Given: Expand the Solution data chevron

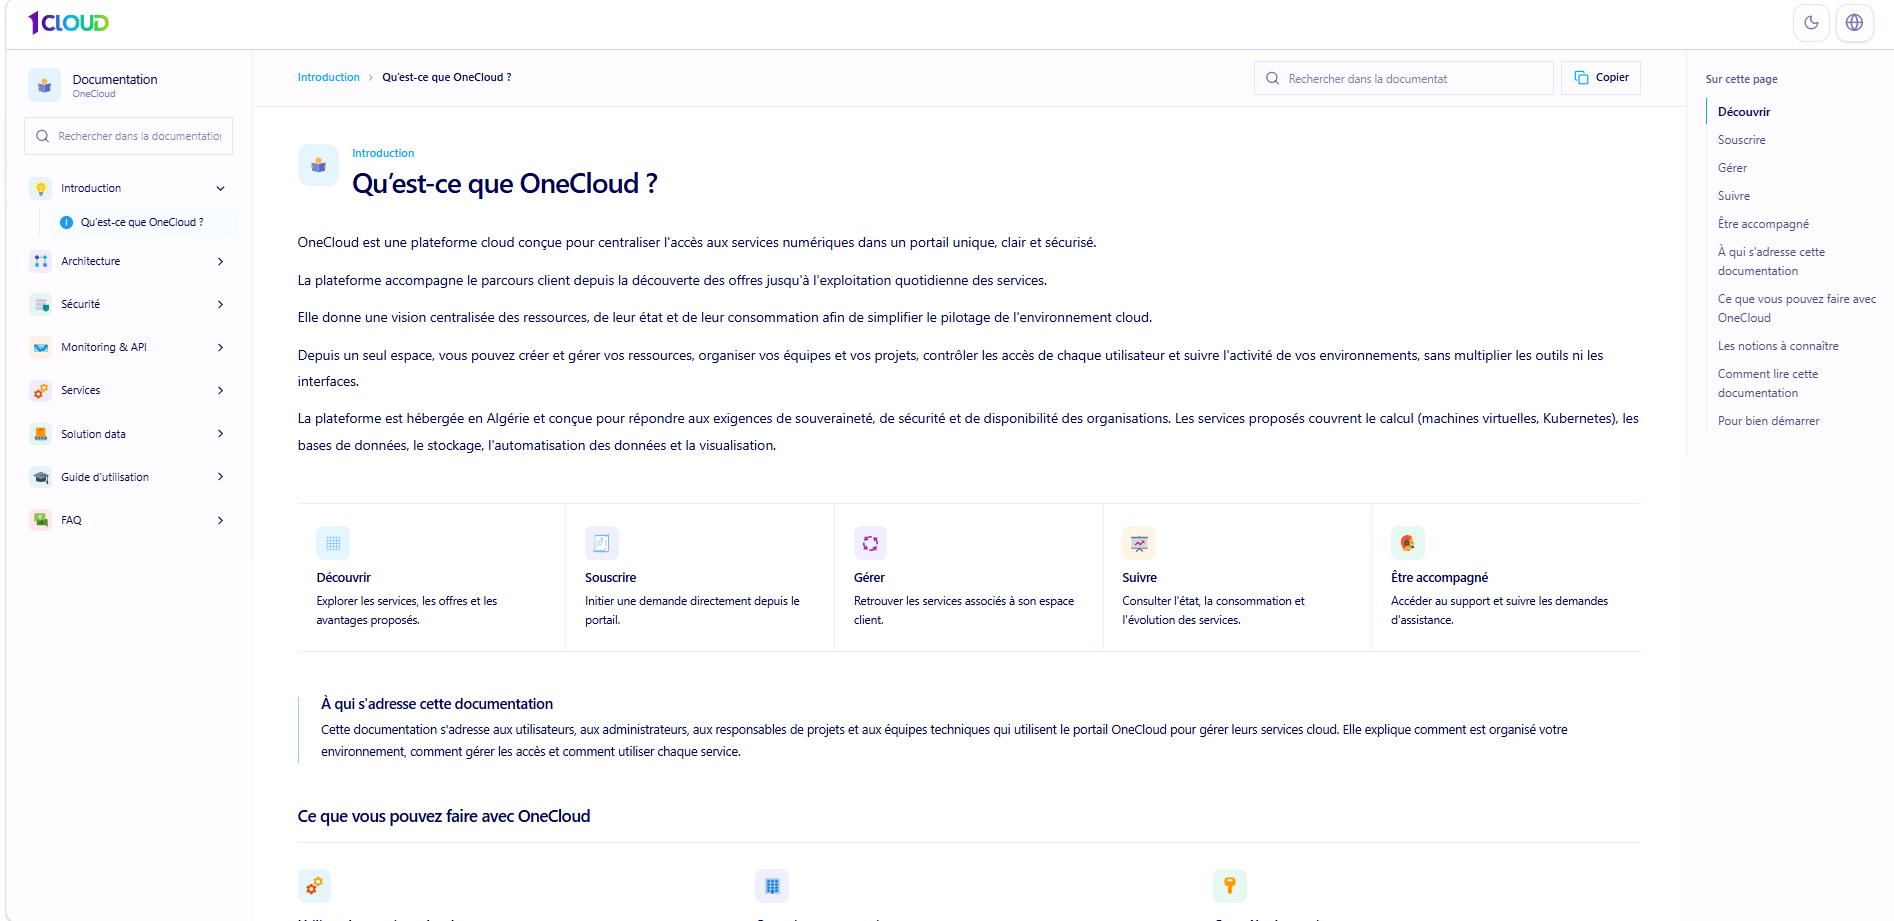Looking at the screenshot, I should coord(221,434).
